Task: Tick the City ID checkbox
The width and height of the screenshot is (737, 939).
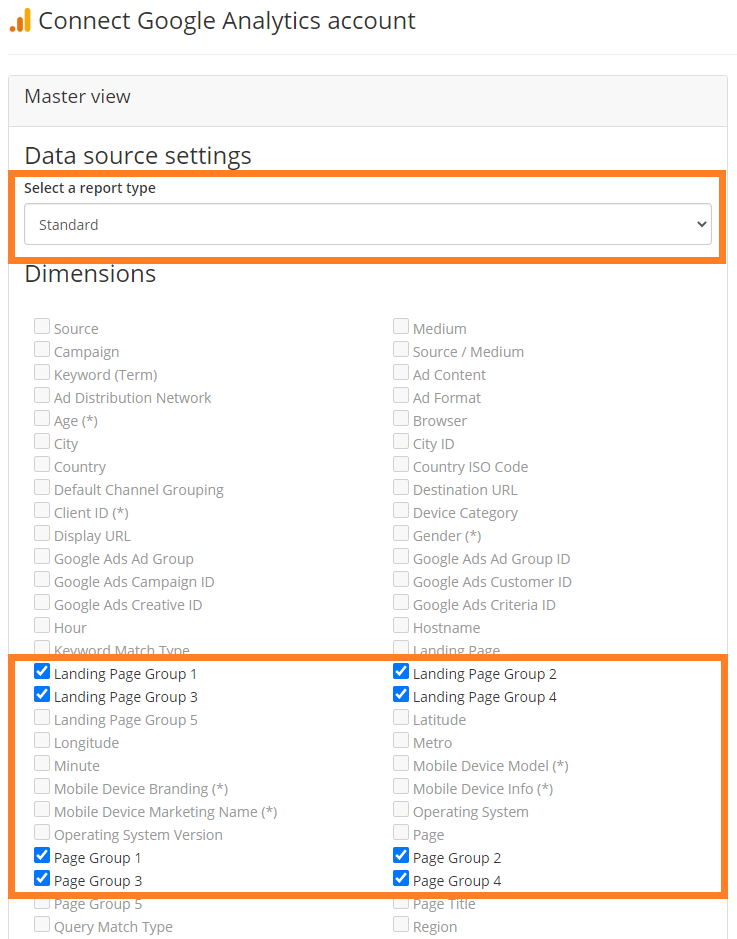Action: coord(401,441)
